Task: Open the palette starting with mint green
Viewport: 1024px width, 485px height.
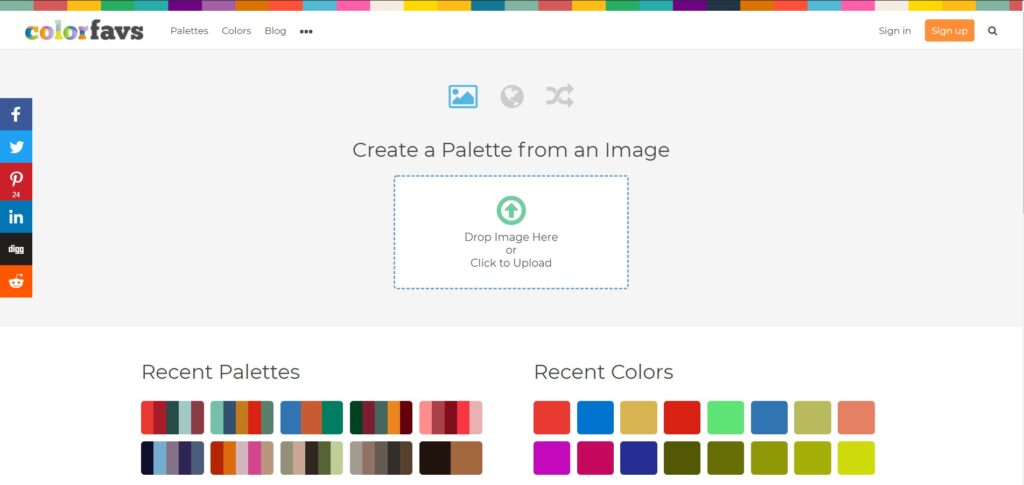Action: (242, 418)
